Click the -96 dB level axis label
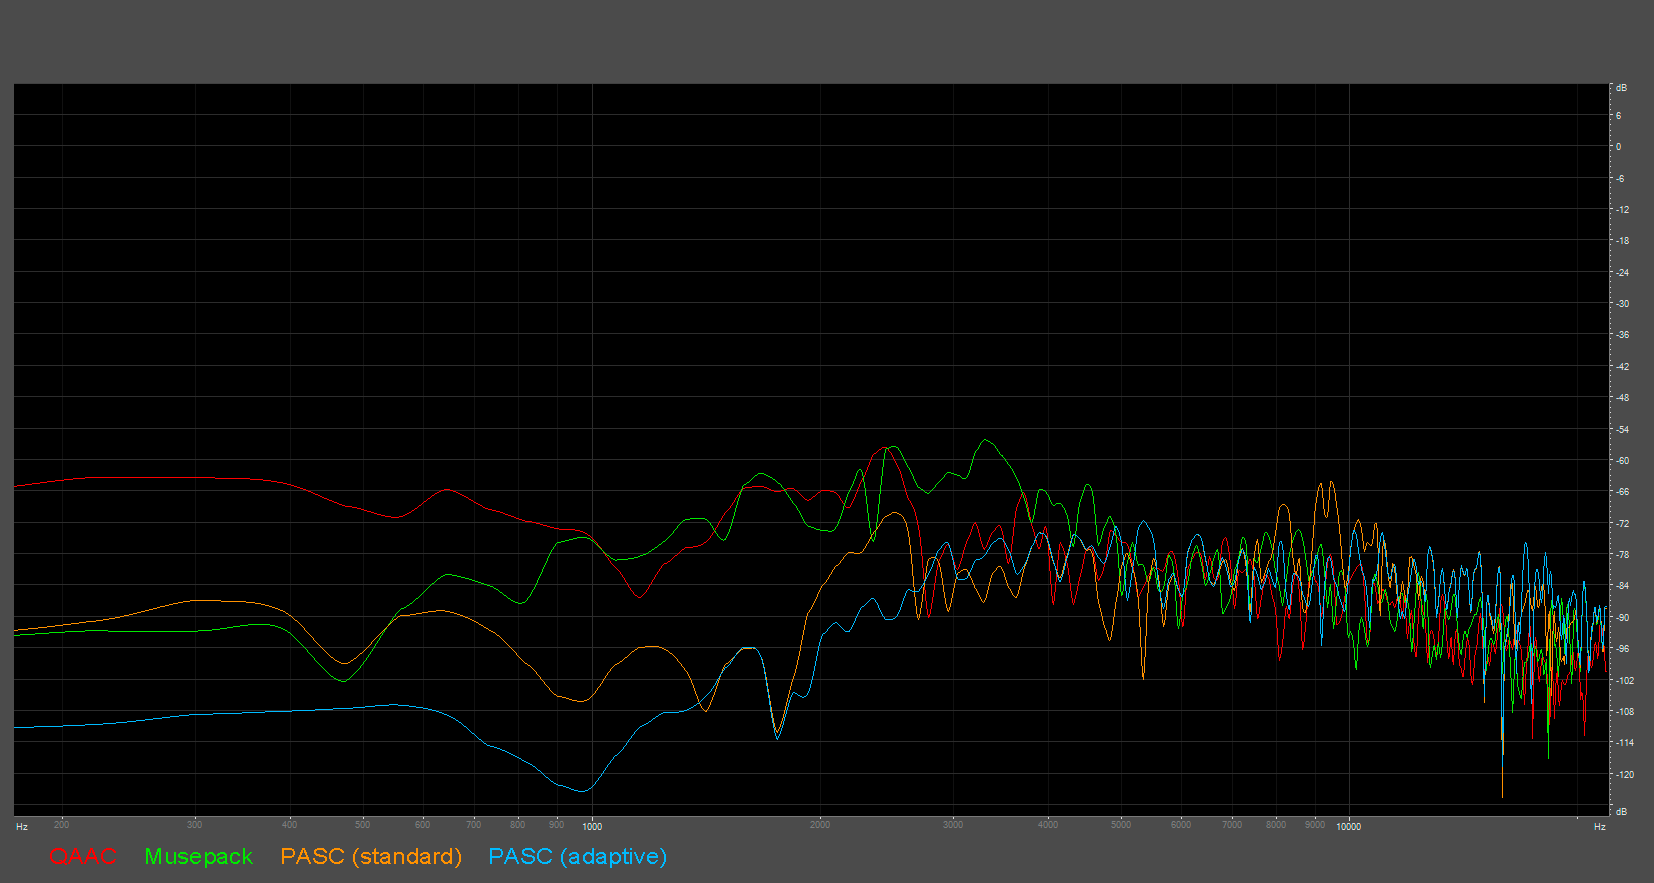The height and width of the screenshot is (883, 1654). pyautogui.click(x=1622, y=649)
